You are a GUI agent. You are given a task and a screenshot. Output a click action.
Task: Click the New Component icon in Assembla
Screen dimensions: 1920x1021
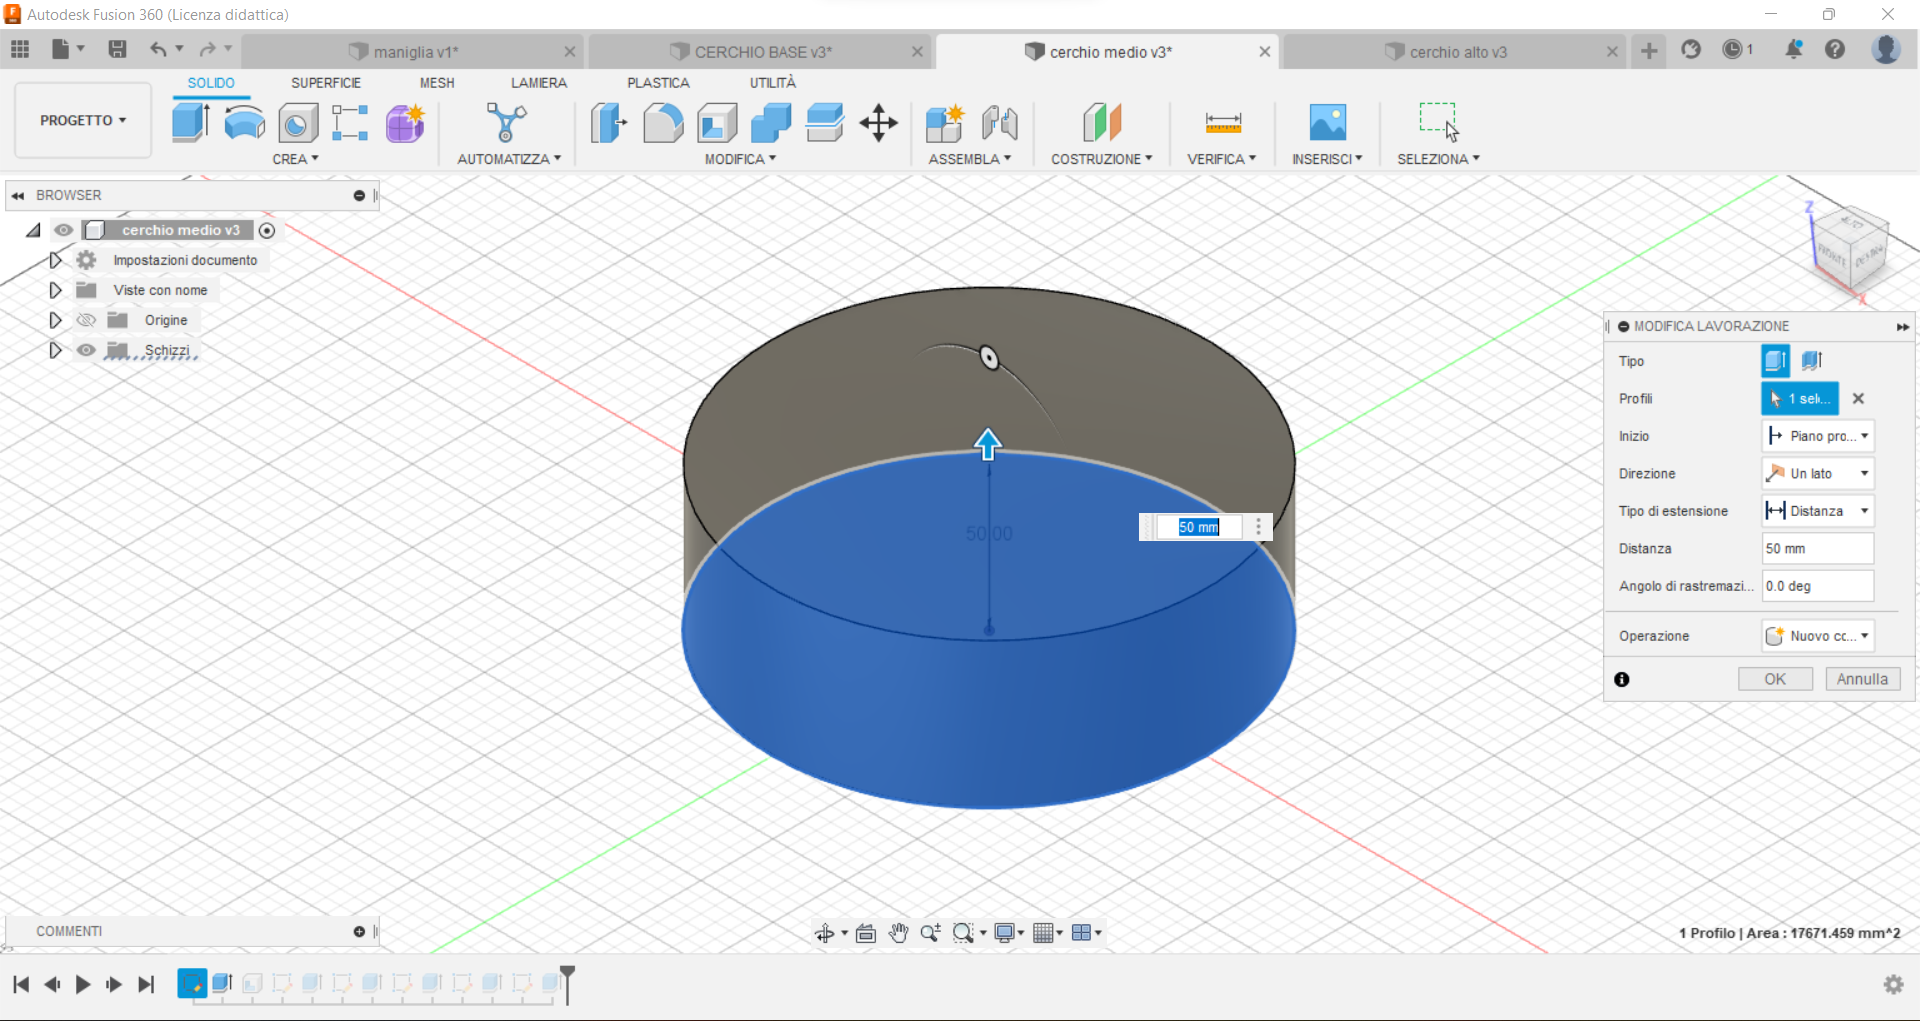(944, 122)
